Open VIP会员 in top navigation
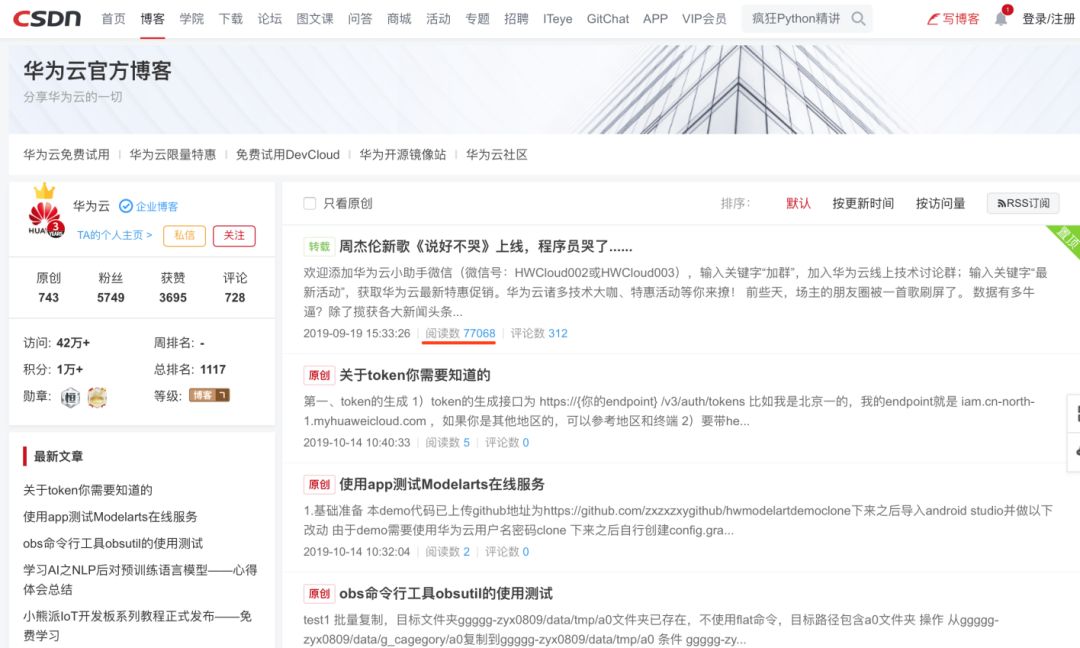The image size is (1080, 648). (x=704, y=19)
